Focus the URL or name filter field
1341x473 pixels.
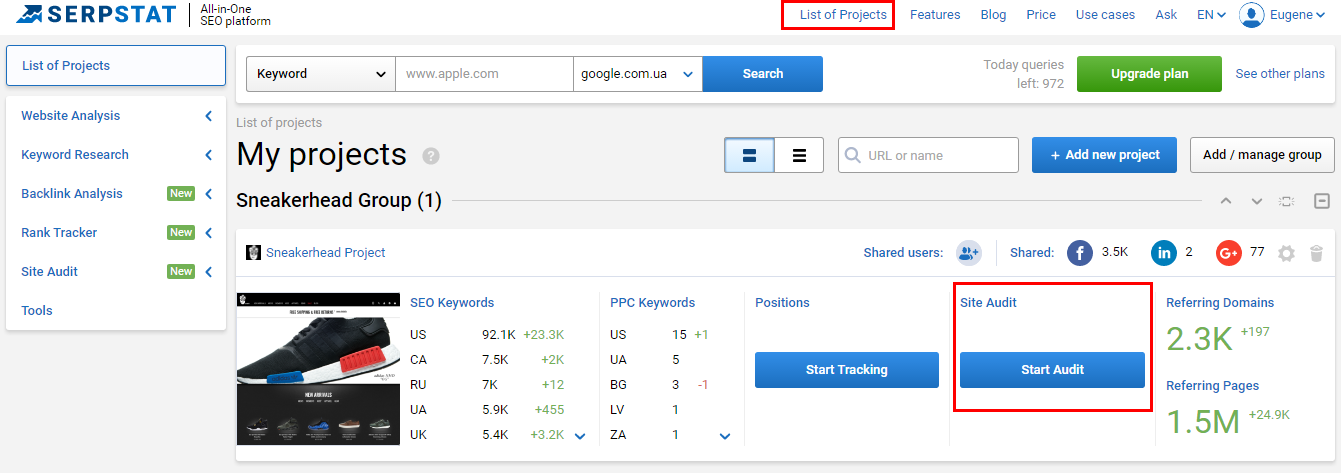[928, 155]
